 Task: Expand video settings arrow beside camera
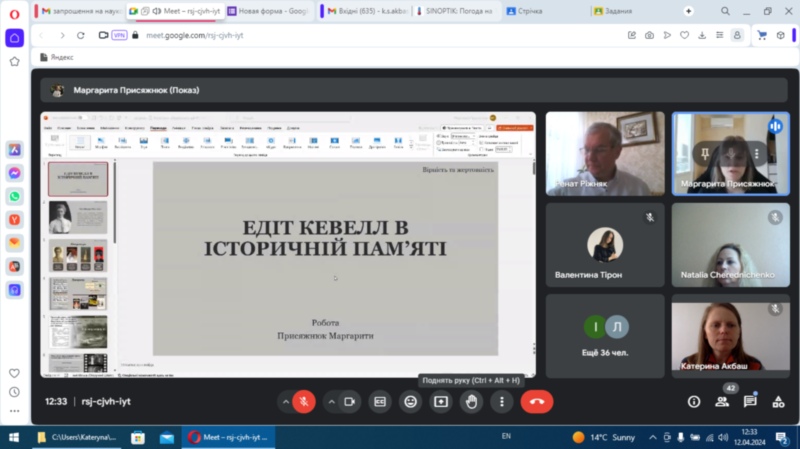pyautogui.click(x=331, y=401)
